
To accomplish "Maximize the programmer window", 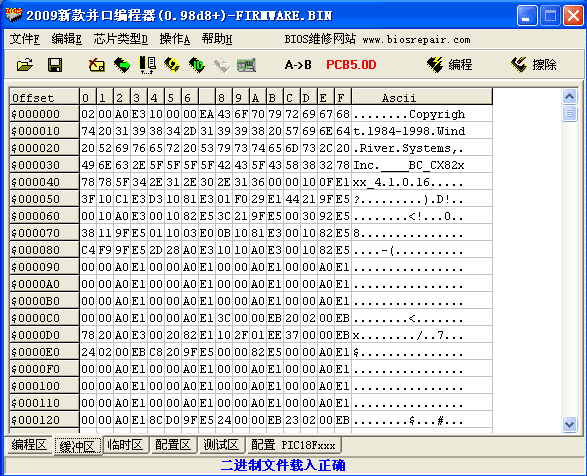I will (x=550, y=16).
